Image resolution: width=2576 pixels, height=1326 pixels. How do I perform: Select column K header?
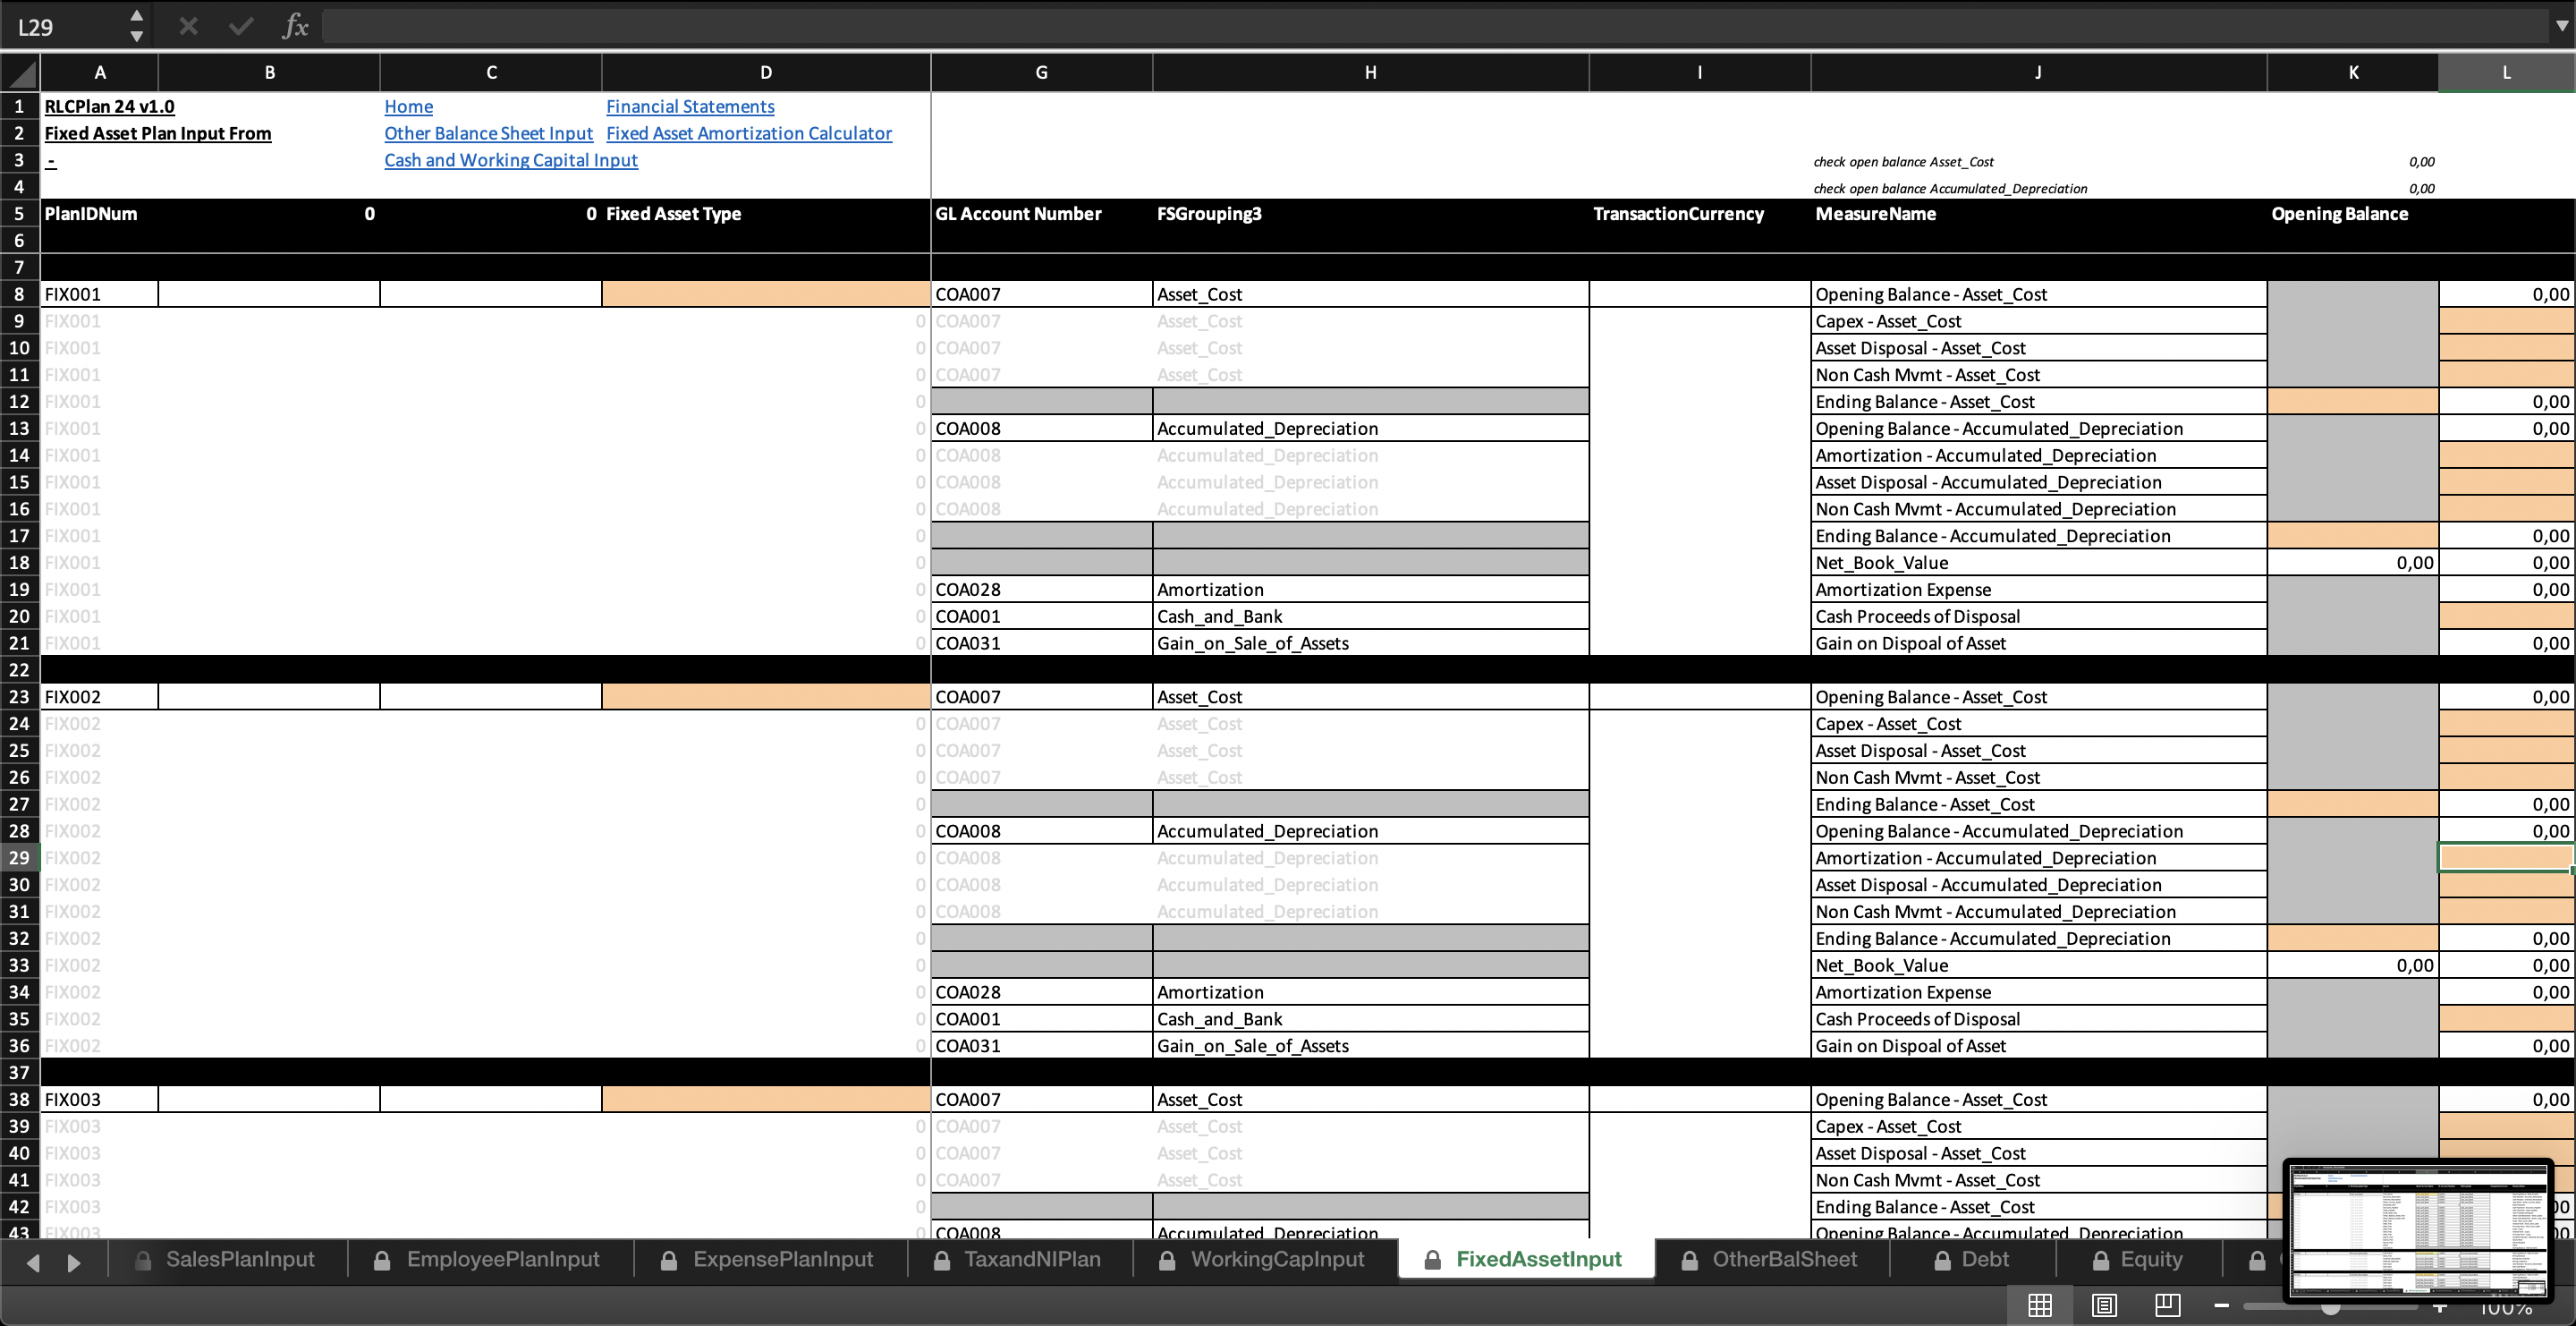(2353, 72)
